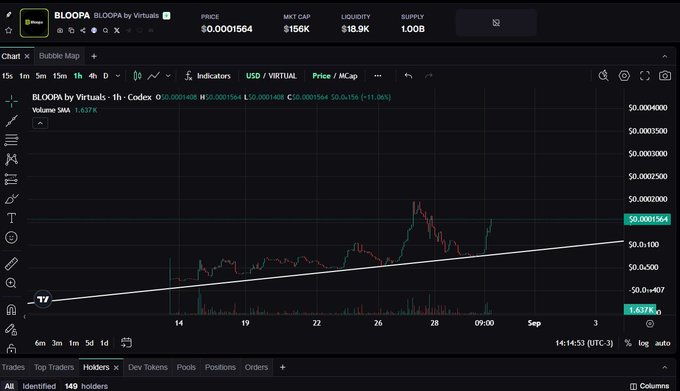Collapse the chart panel with chevron
This screenshot has width=680, height=391.
pos(665,56)
